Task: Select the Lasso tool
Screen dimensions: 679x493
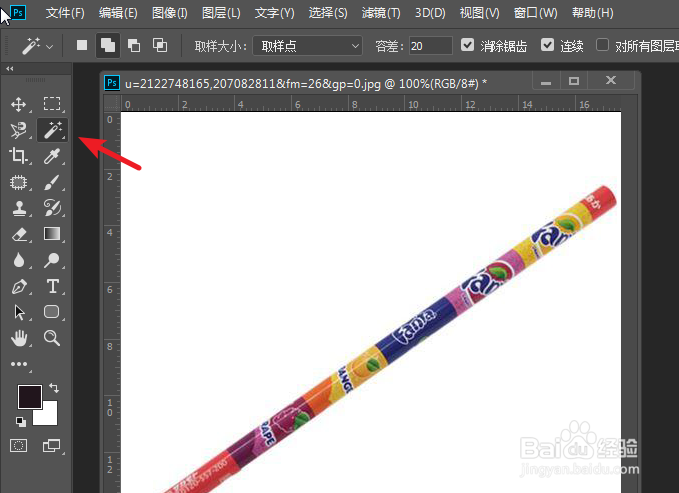Action: [18, 130]
